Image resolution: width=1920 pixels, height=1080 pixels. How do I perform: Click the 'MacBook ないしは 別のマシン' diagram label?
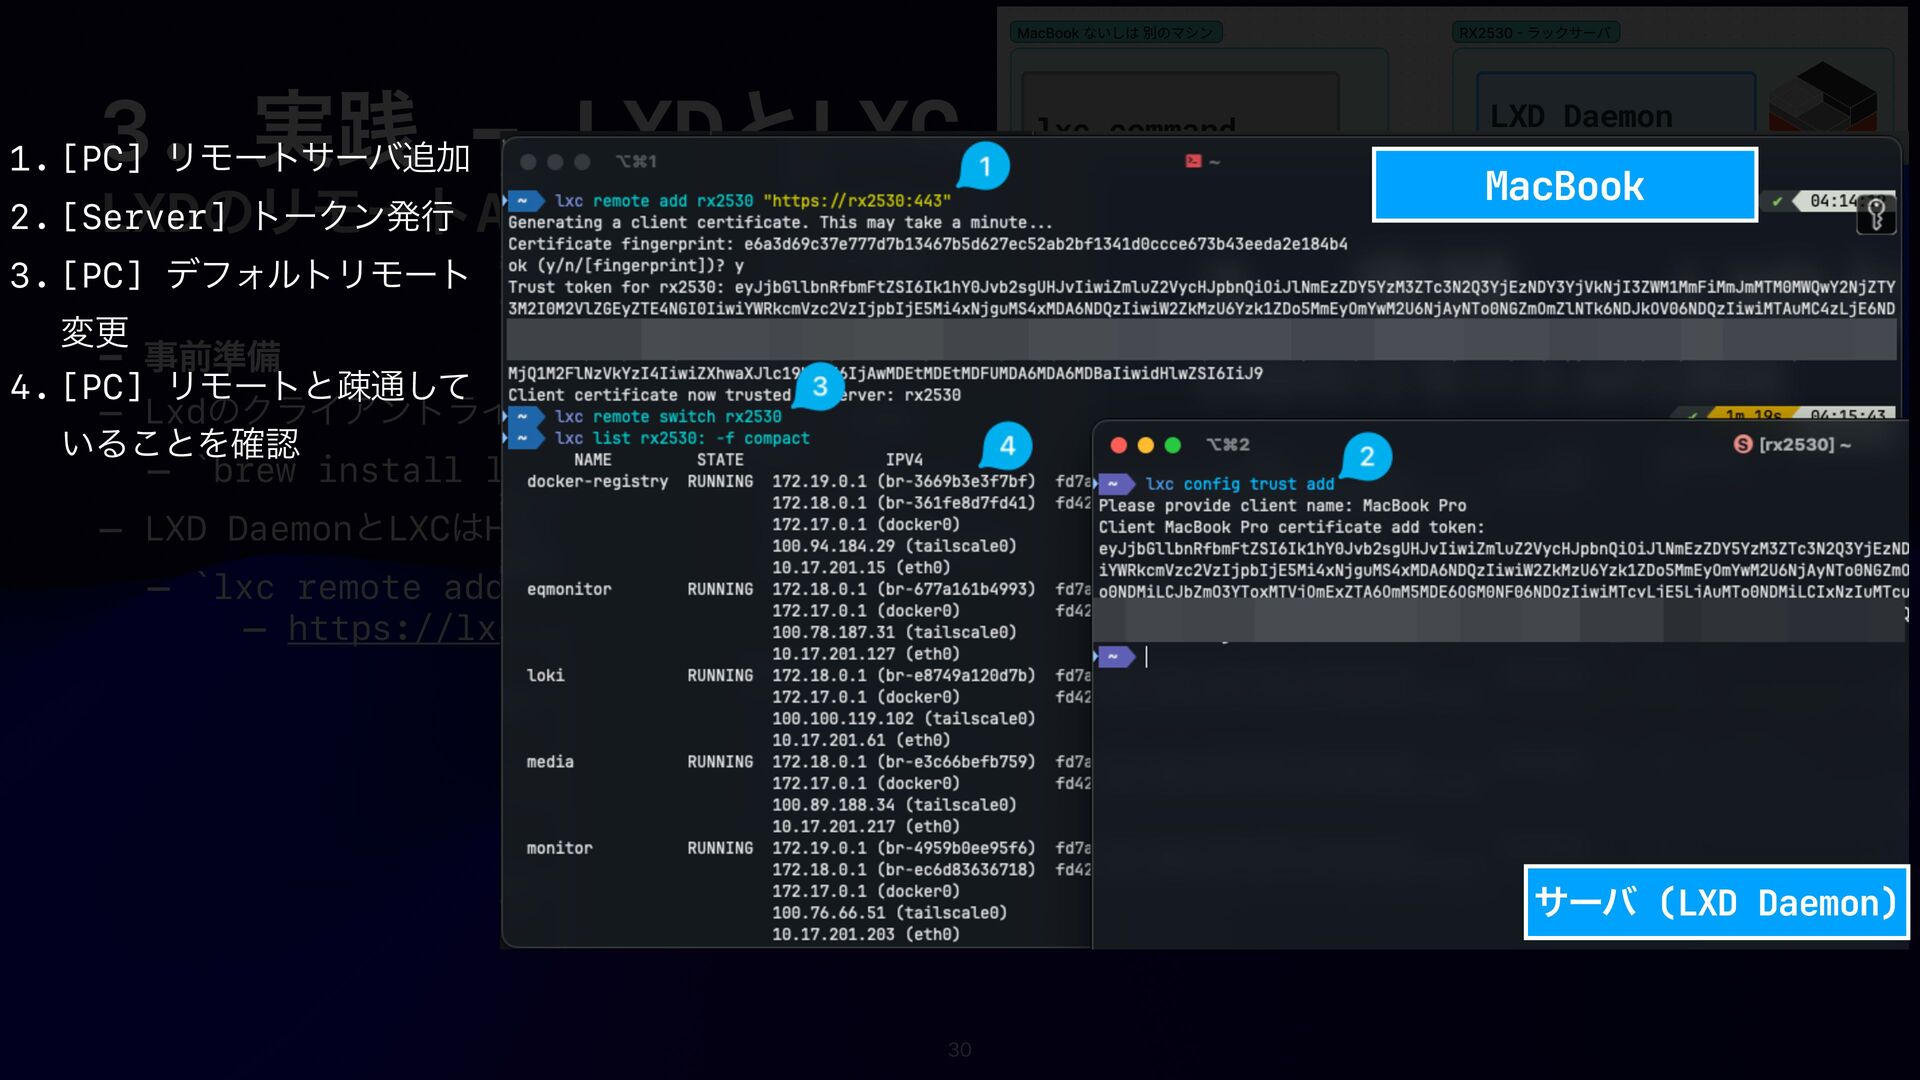[1116, 33]
